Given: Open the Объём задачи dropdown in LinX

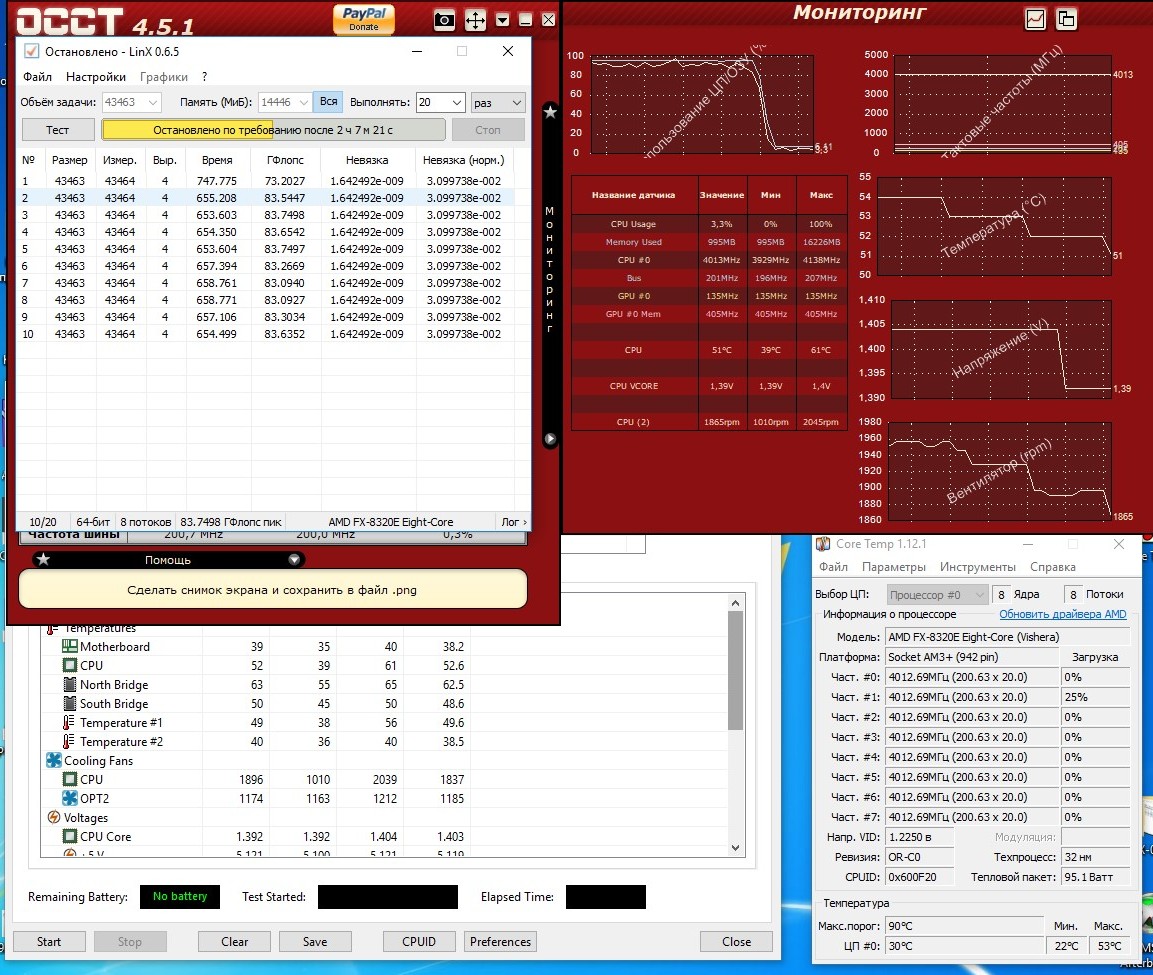Looking at the screenshot, I should tap(153, 102).
